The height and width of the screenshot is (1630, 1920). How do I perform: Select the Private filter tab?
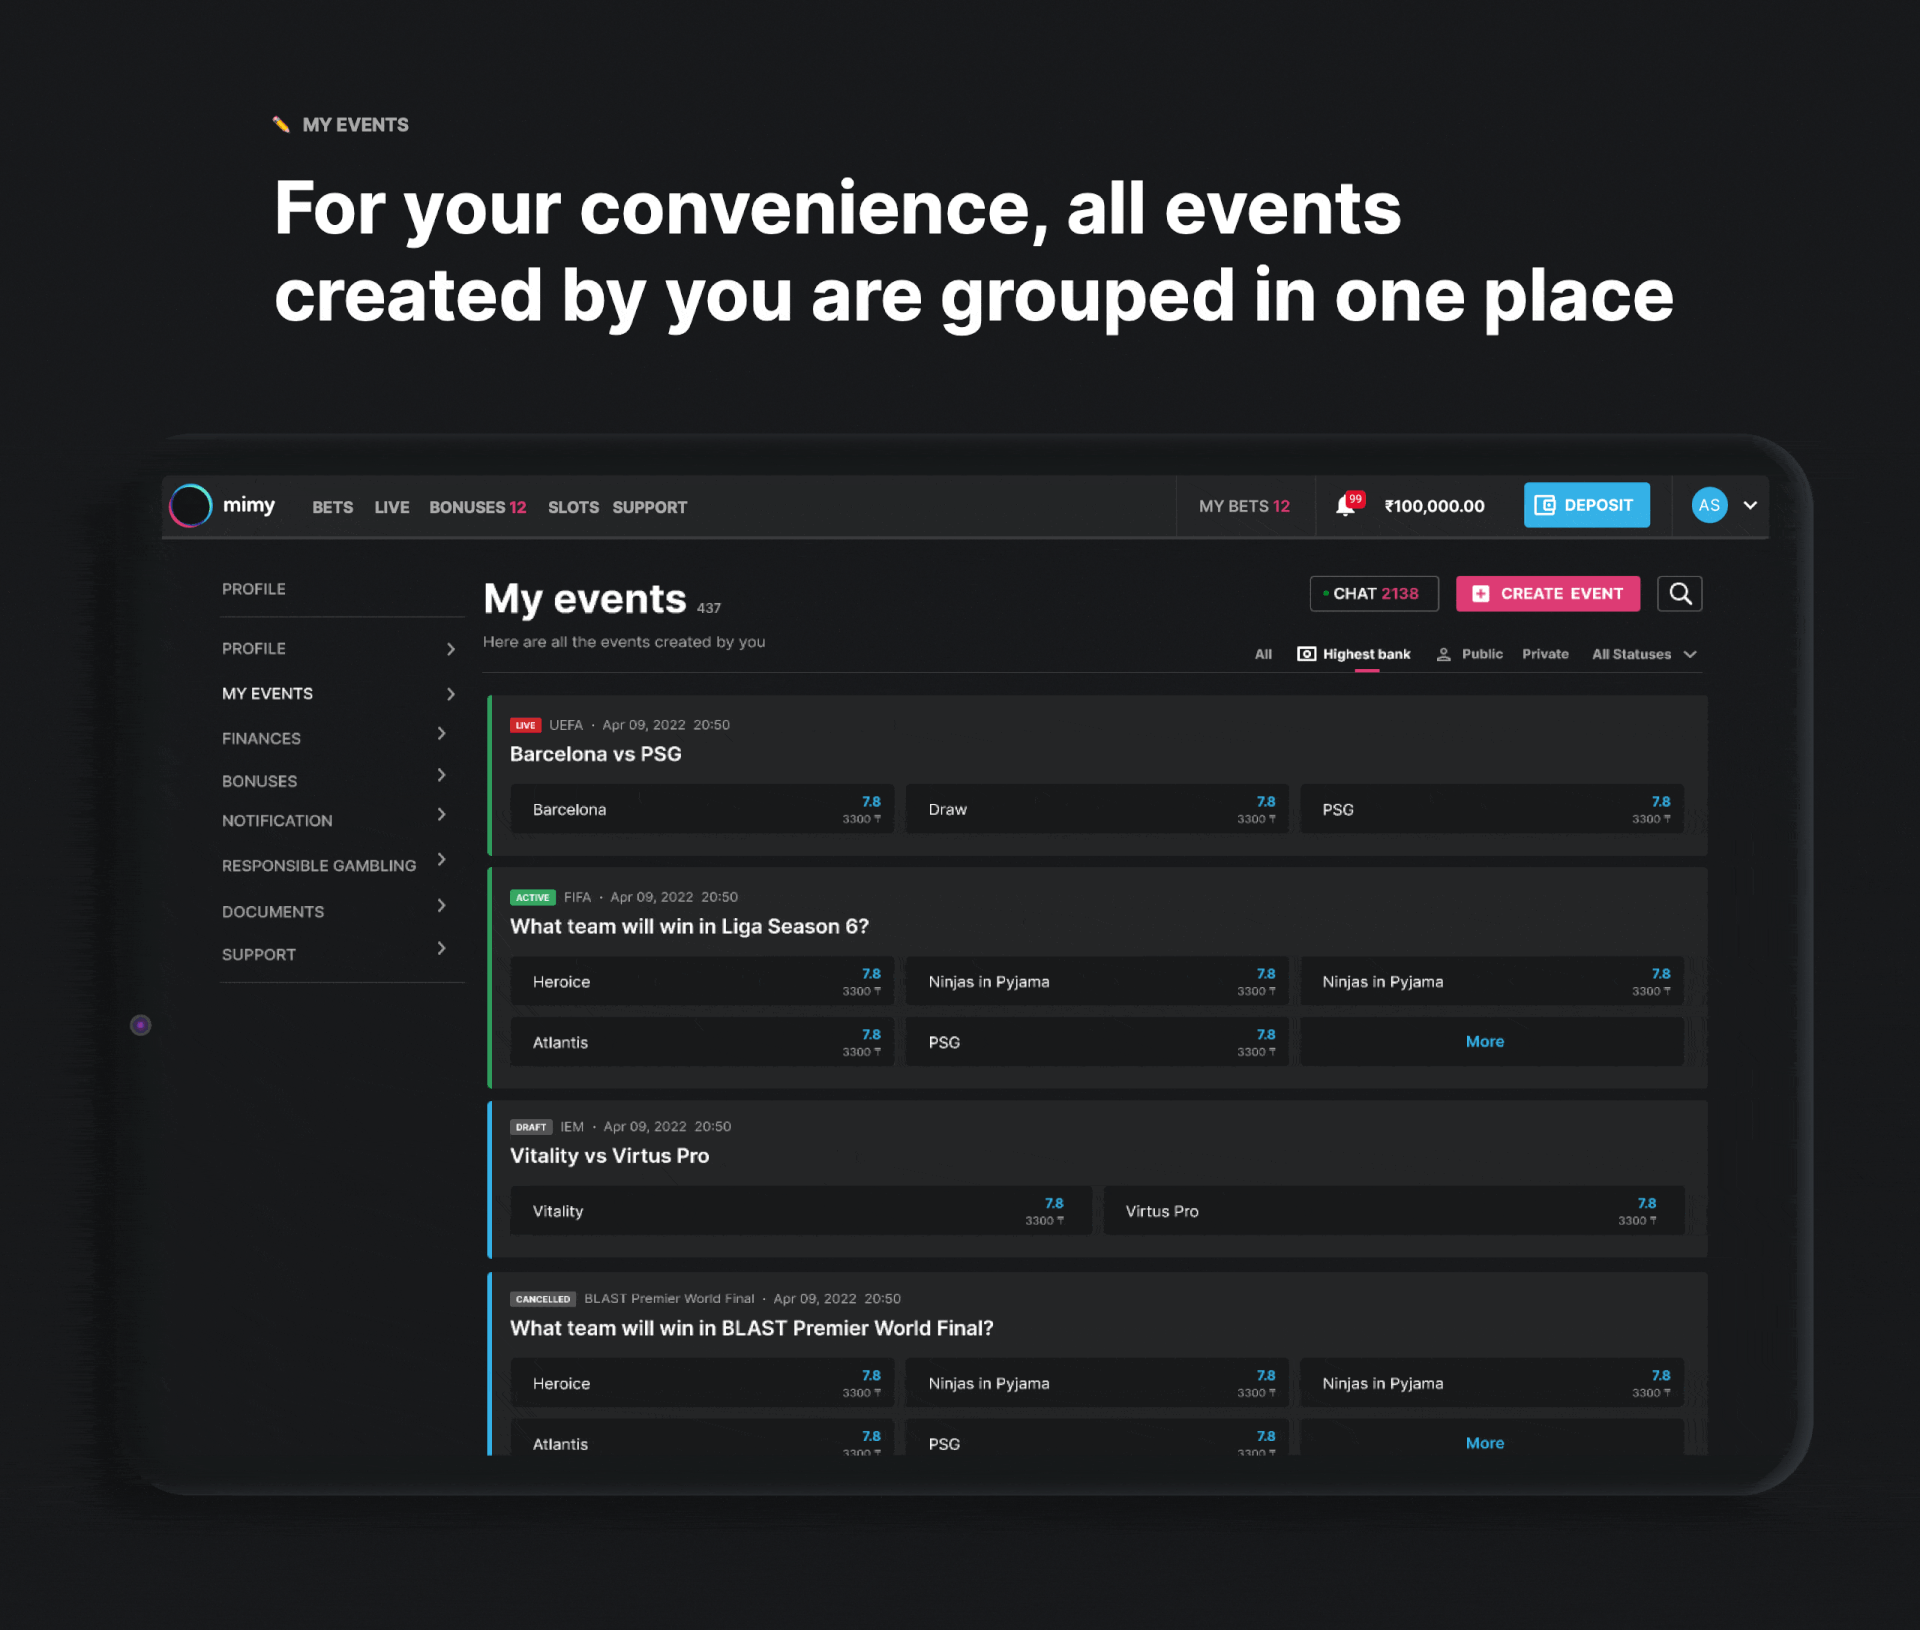coord(1545,654)
